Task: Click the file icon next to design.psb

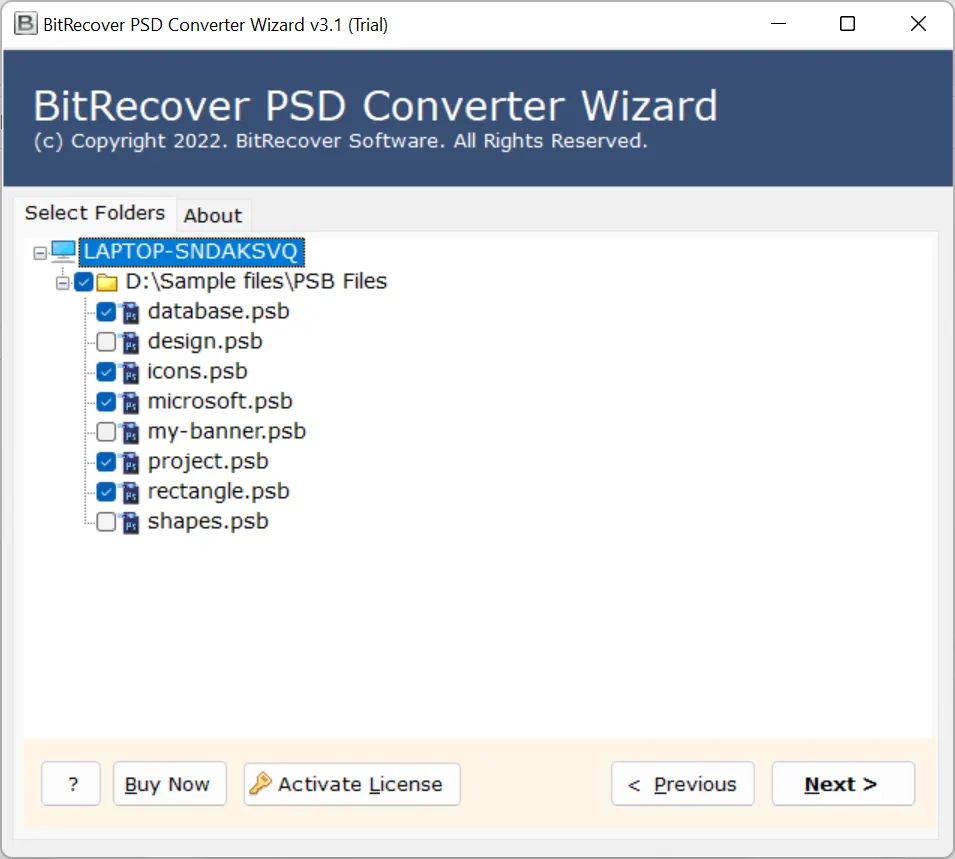Action: coord(130,342)
